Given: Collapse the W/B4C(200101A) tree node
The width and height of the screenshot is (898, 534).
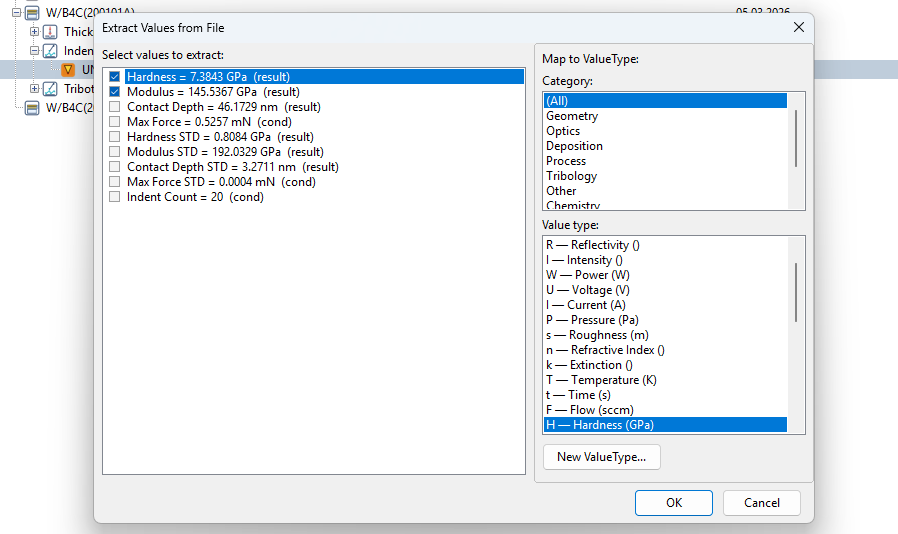Looking at the screenshot, I should point(16,12).
